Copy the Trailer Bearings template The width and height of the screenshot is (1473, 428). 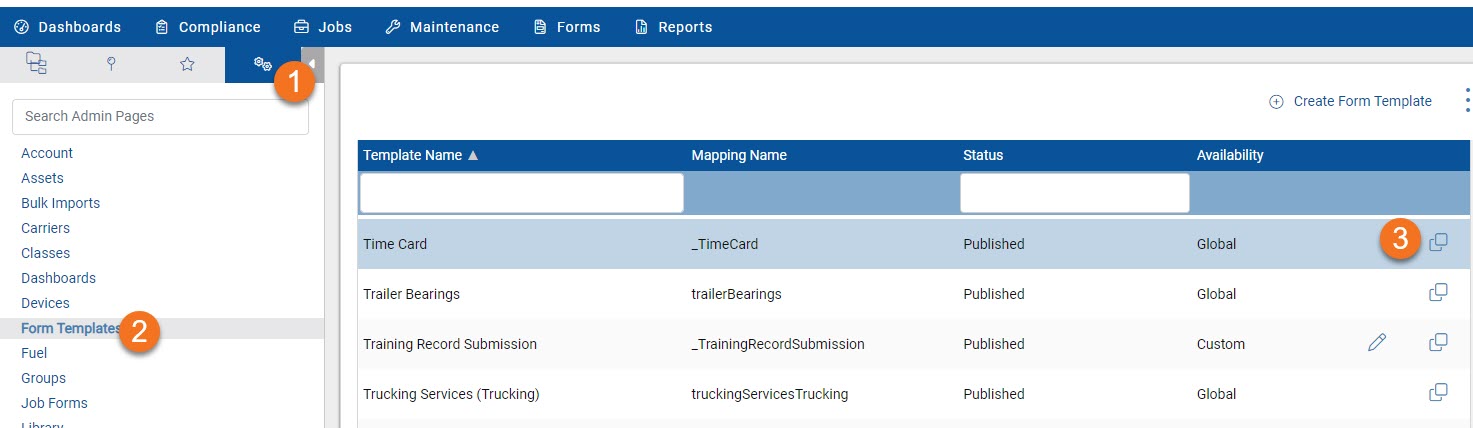pyautogui.click(x=1438, y=292)
